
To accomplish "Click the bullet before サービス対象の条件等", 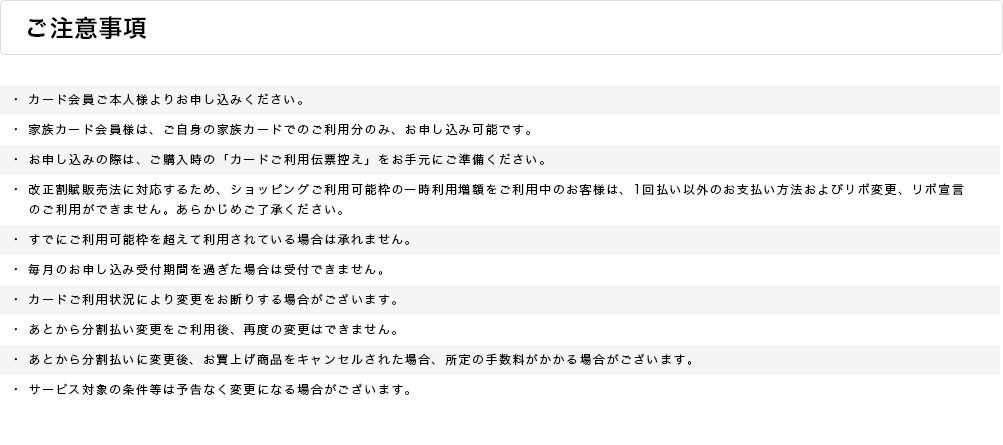I will [x=16, y=389].
